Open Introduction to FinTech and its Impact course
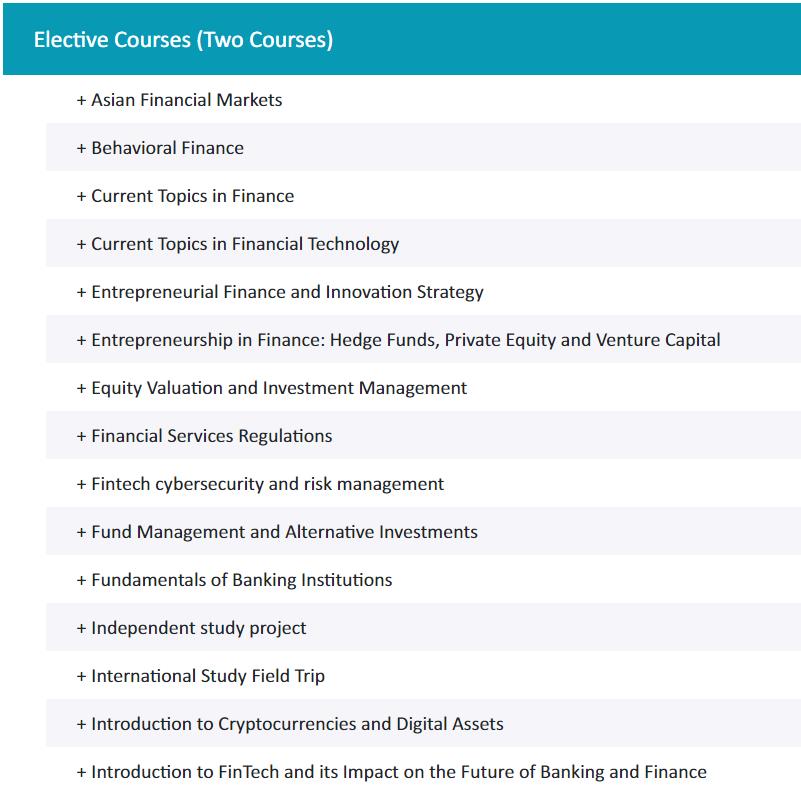The height and width of the screenshot is (795, 801). (x=398, y=772)
